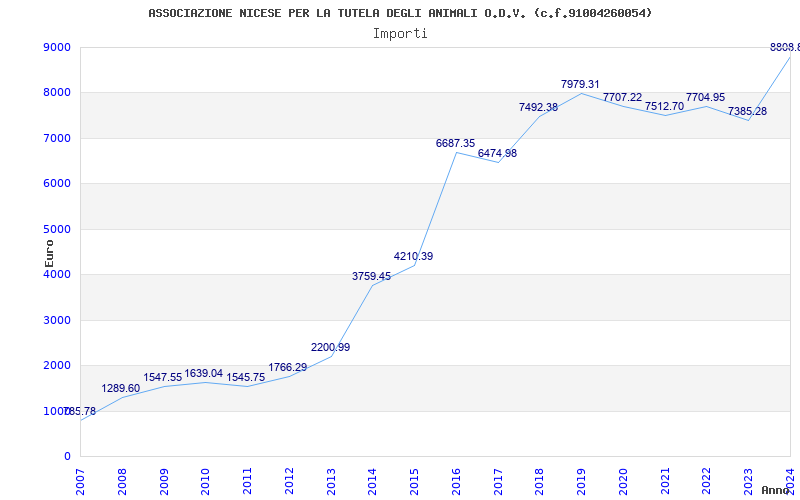Select data label 1766.29
The image size is (800, 500).
tap(288, 367)
